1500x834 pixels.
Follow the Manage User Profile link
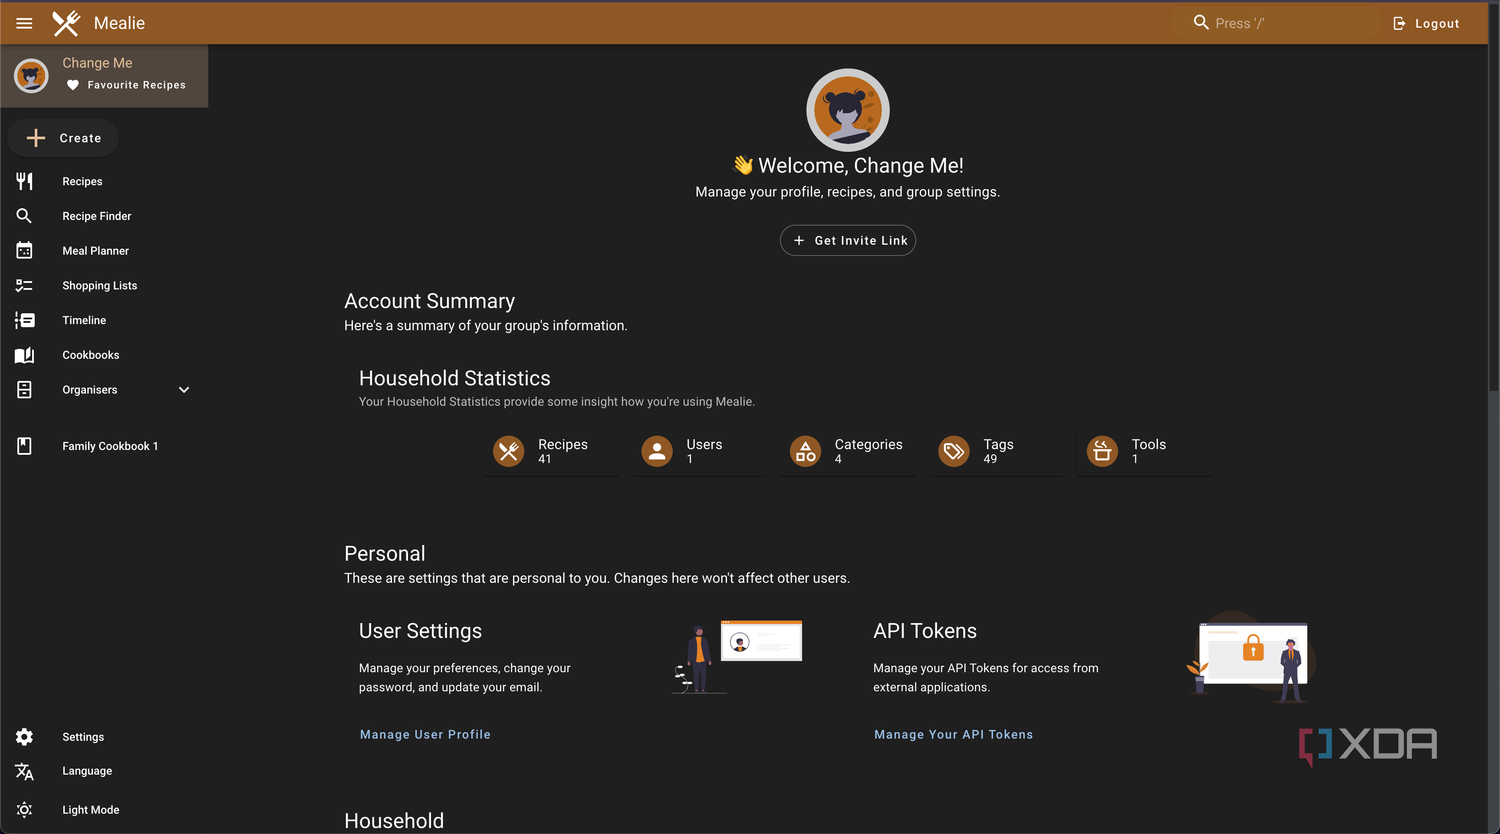click(425, 734)
